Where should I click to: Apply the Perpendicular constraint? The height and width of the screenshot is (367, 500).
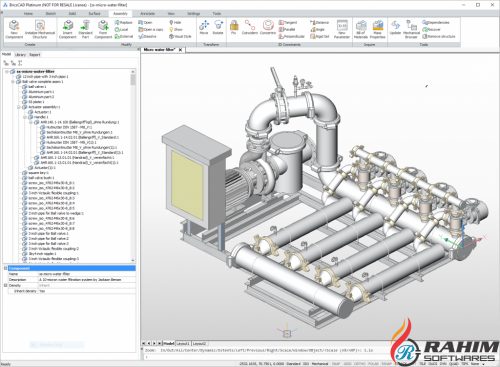click(x=291, y=36)
